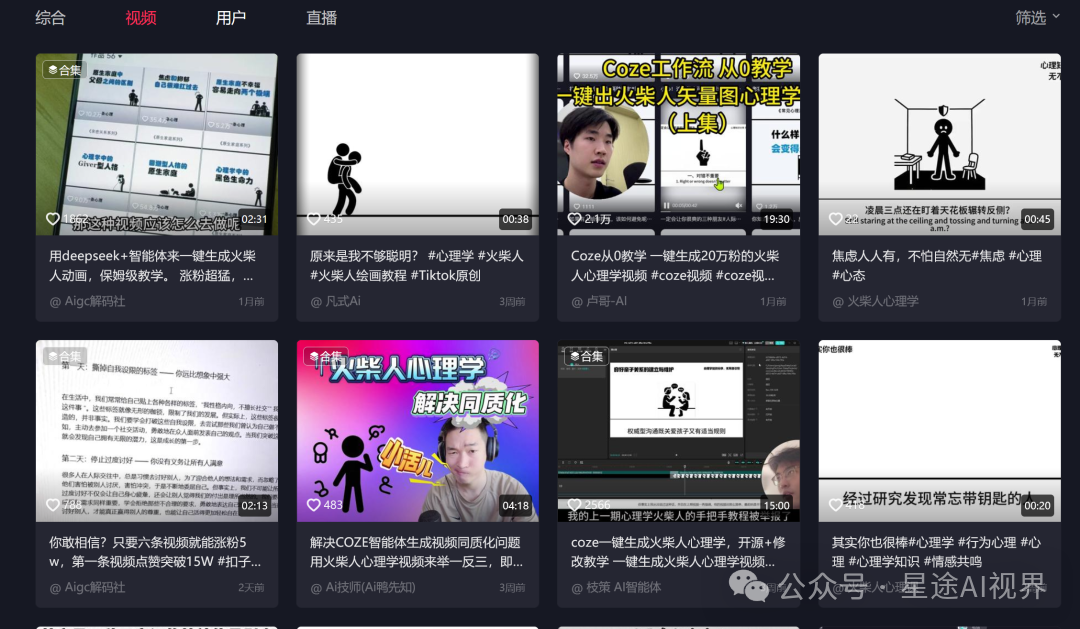Open the Coze工作流 从0教学 video thumbnail
1080x629 pixels.
click(678, 144)
